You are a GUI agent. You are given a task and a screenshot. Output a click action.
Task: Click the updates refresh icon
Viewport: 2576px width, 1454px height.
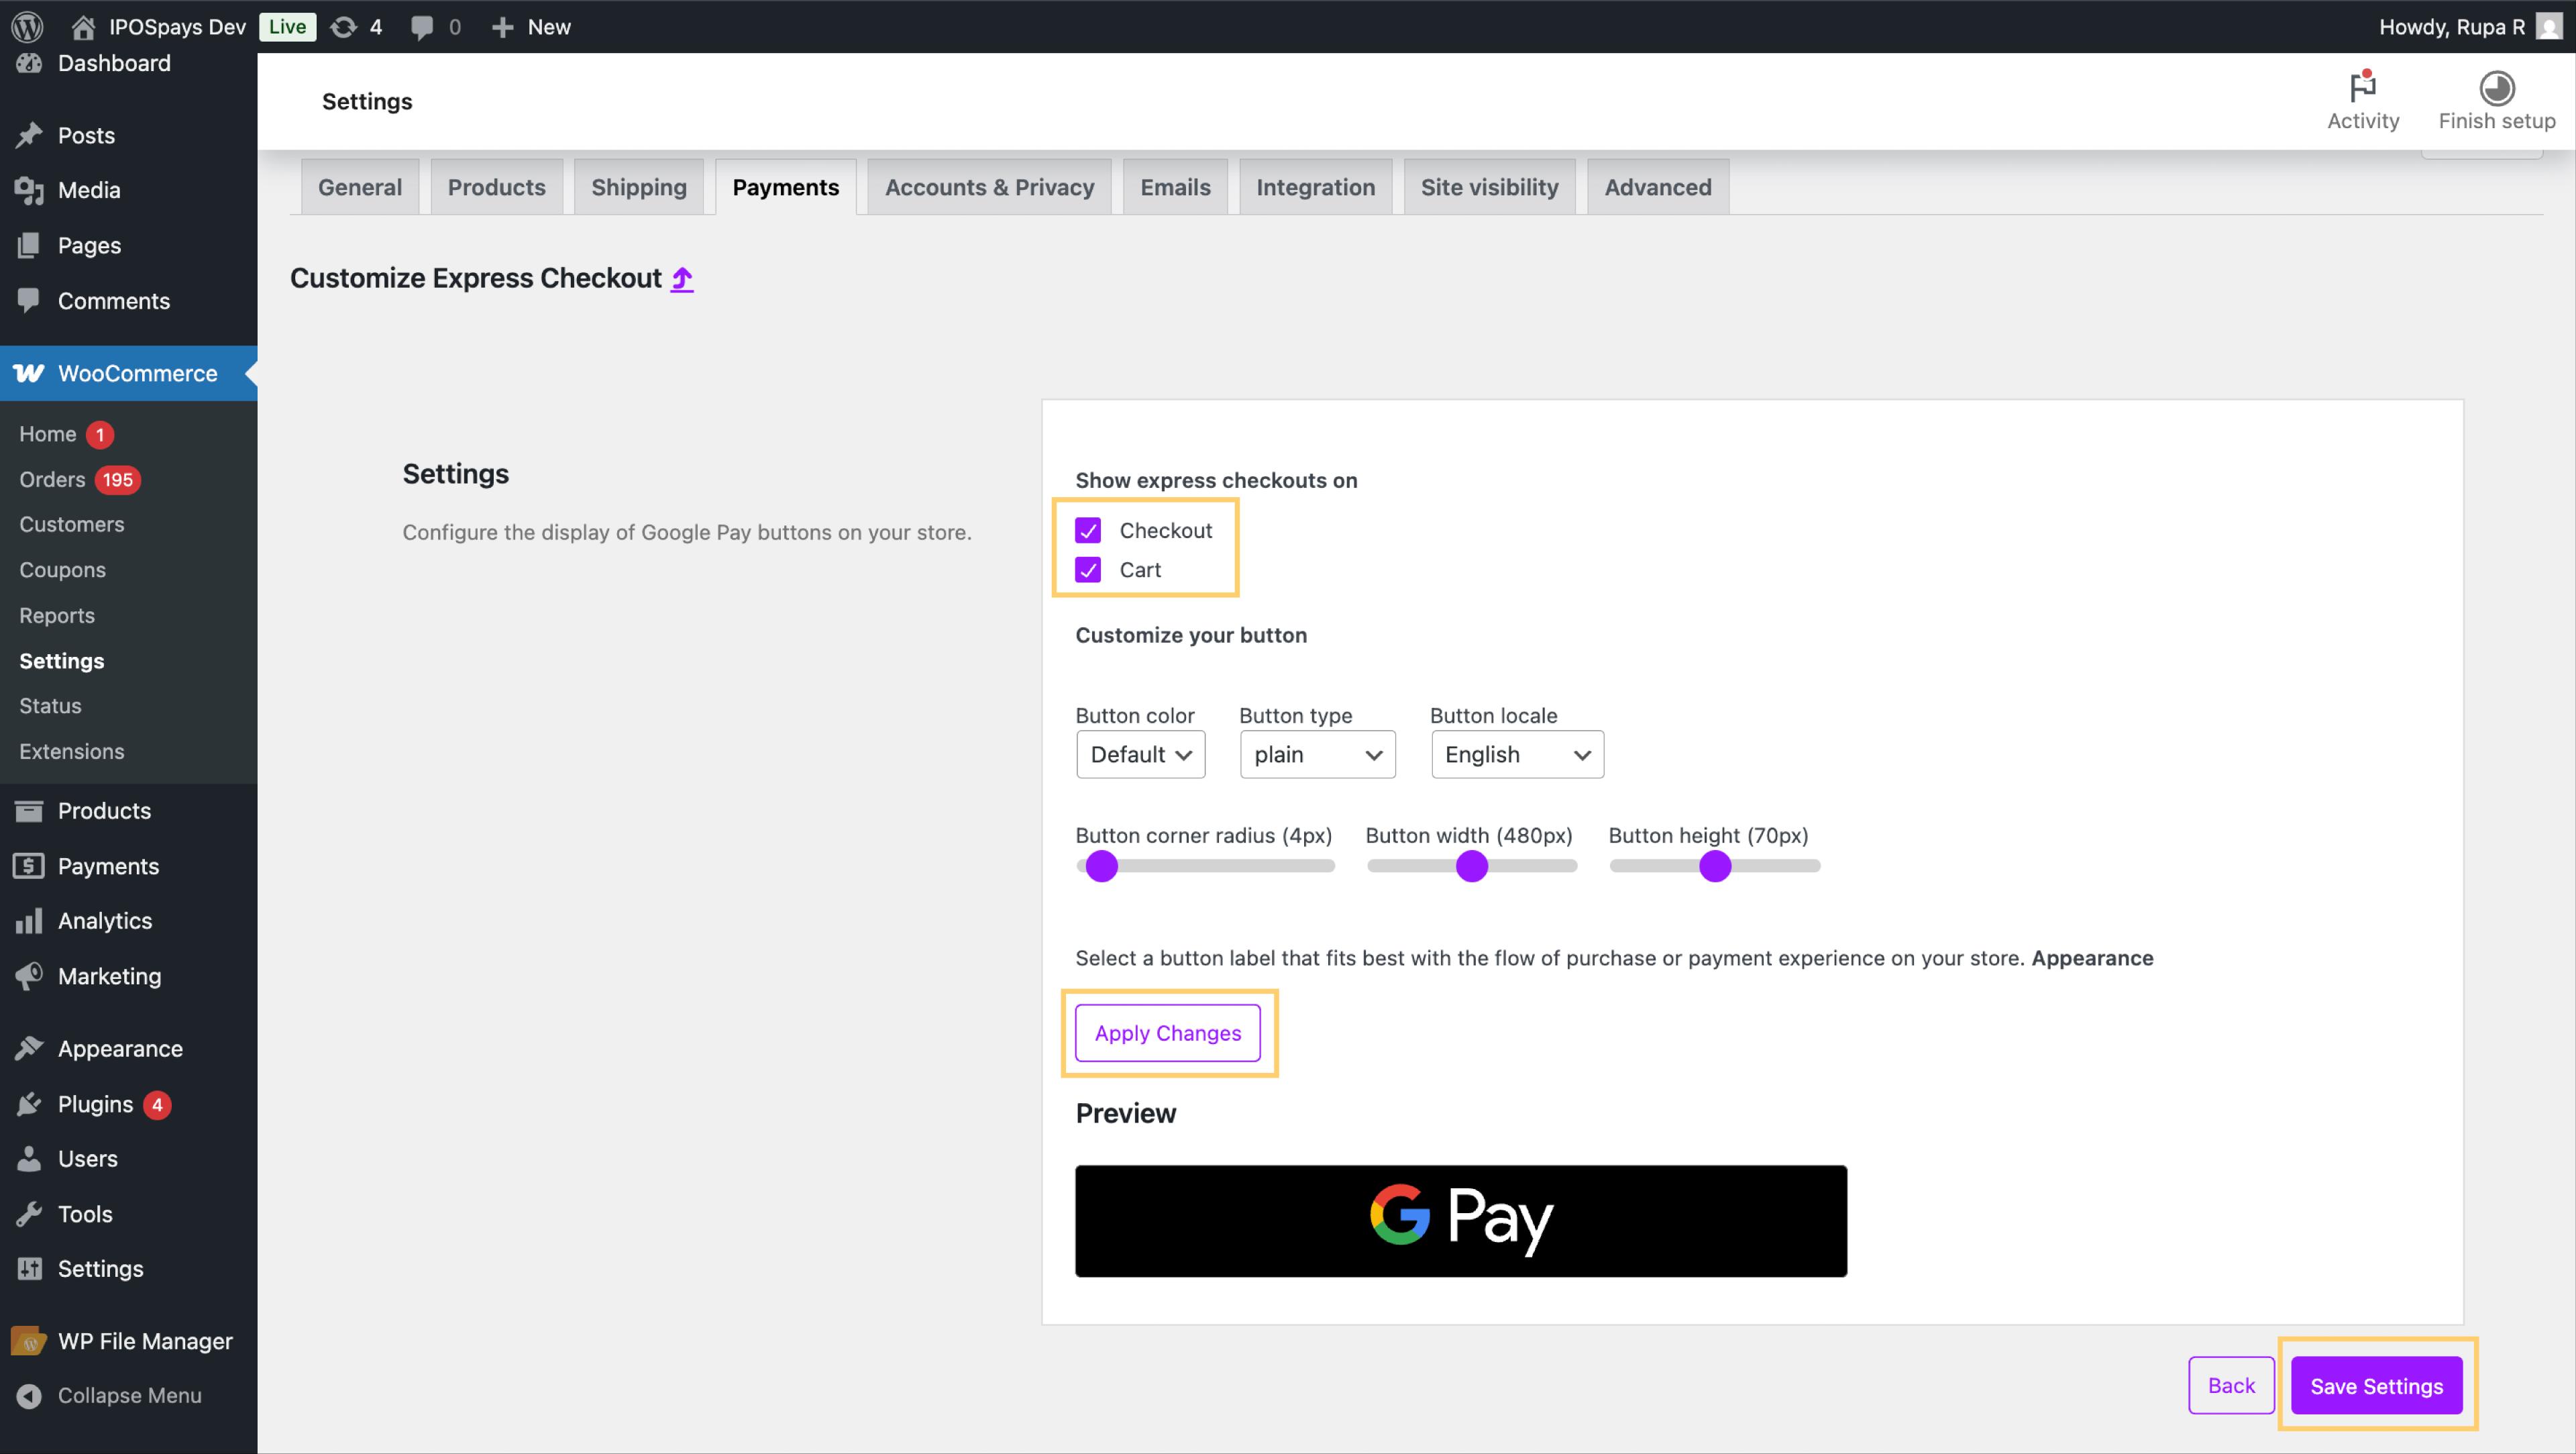pos(343,27)
